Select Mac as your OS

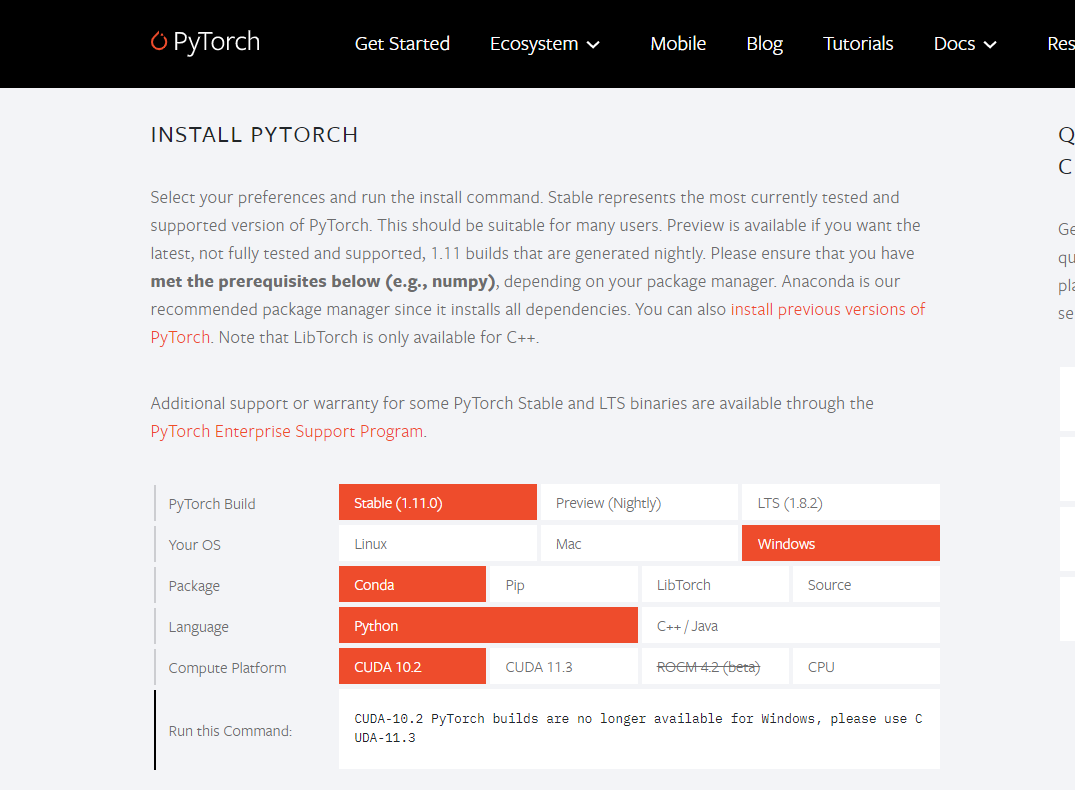point(638,543)
